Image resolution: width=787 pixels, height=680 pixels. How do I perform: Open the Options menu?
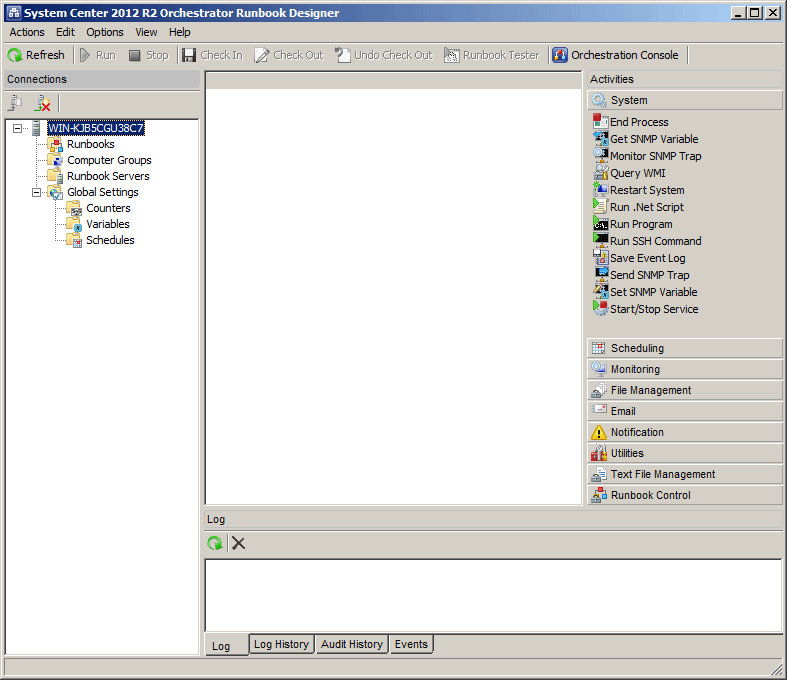105,33
